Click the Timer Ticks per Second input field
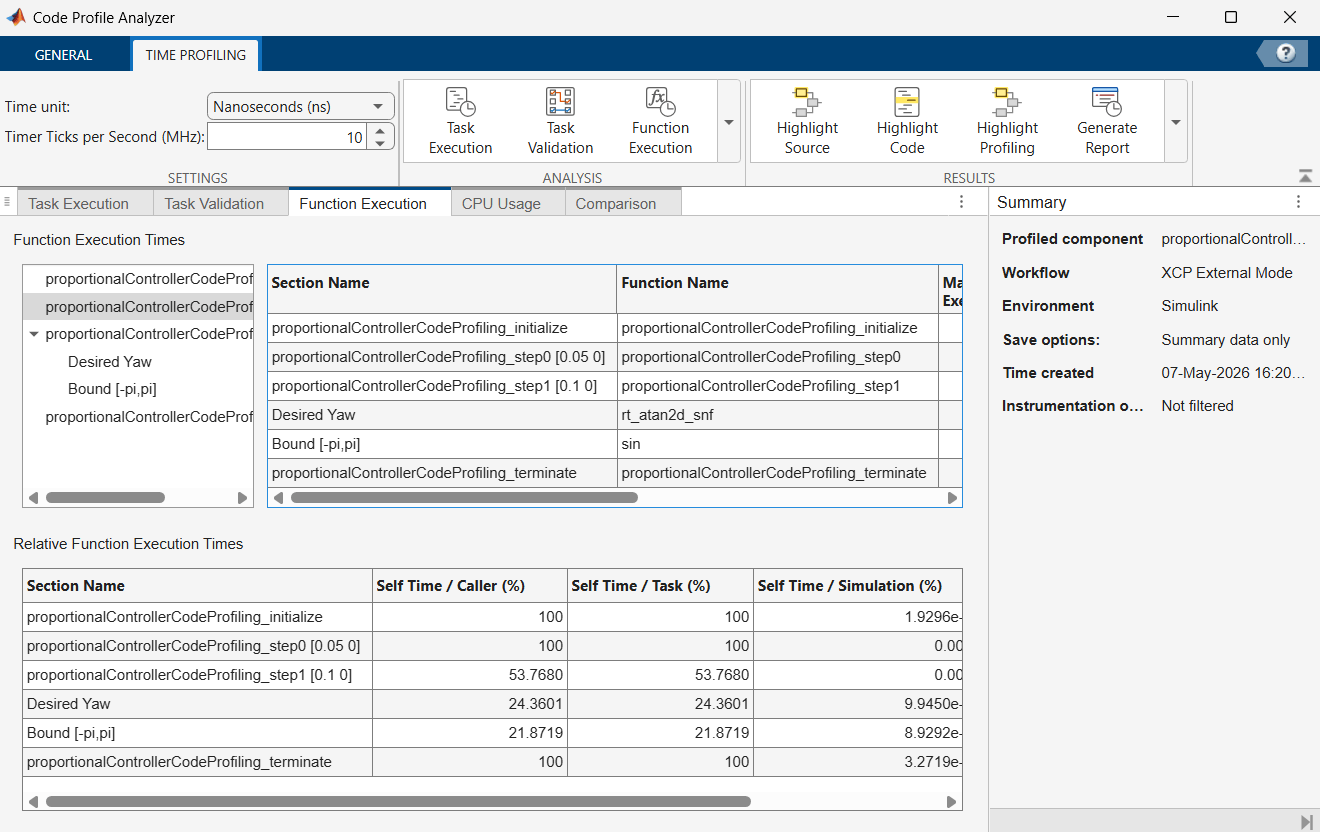This screenshot has width=1320, height=832. (288, 137)
